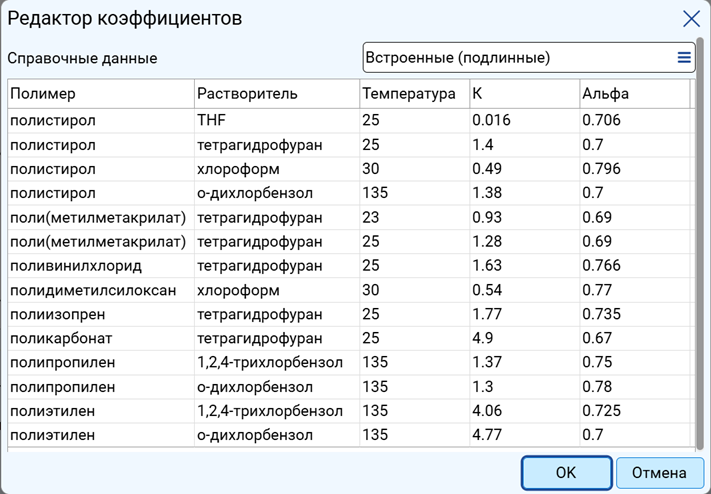Select the полистирол THF row
Image resolution: width=711 pixels, height=494 pixels.
click(348, 120)
